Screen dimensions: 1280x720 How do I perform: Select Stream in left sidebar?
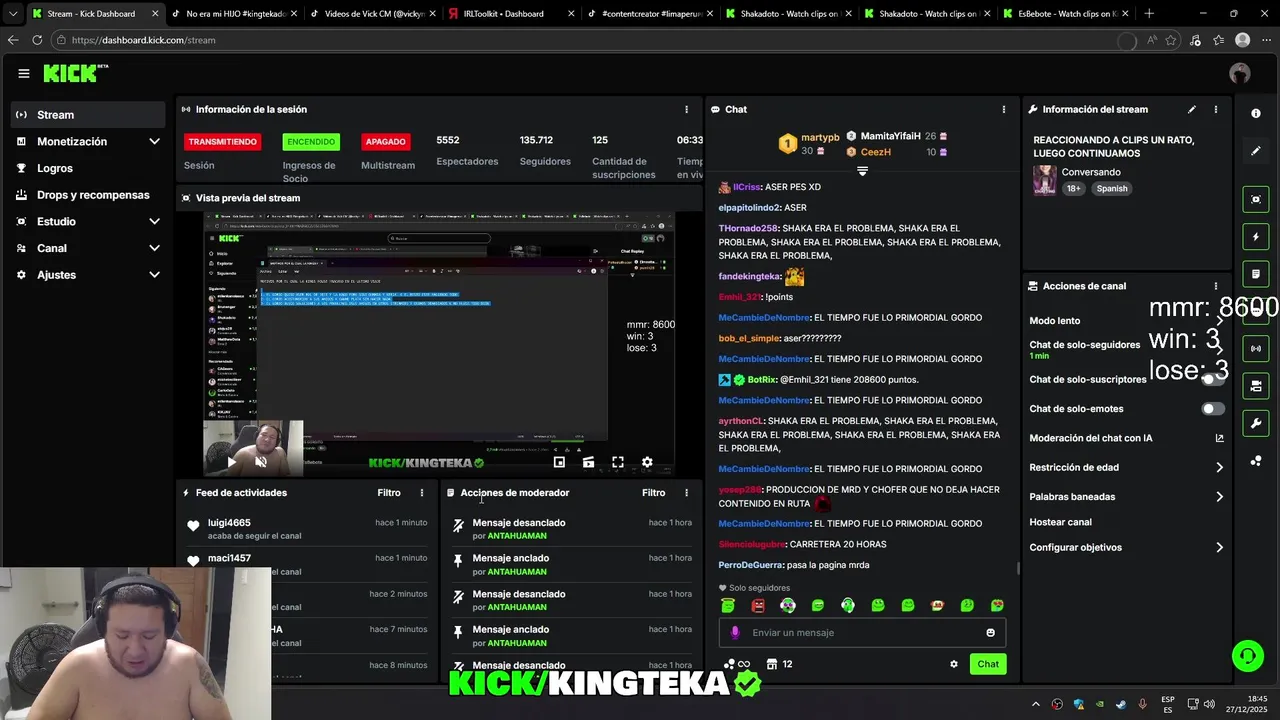(x=88, y=115)
